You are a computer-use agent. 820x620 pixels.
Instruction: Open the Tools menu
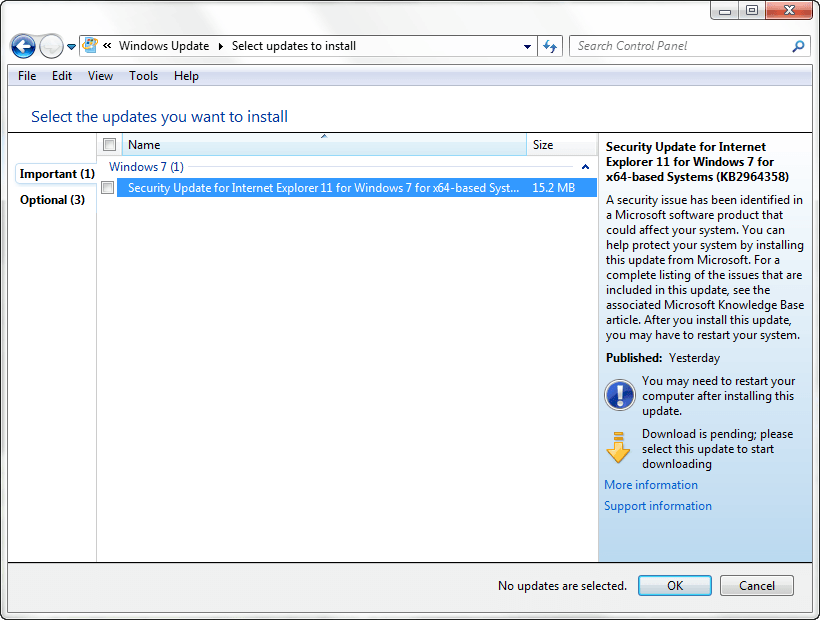(143, 76)
